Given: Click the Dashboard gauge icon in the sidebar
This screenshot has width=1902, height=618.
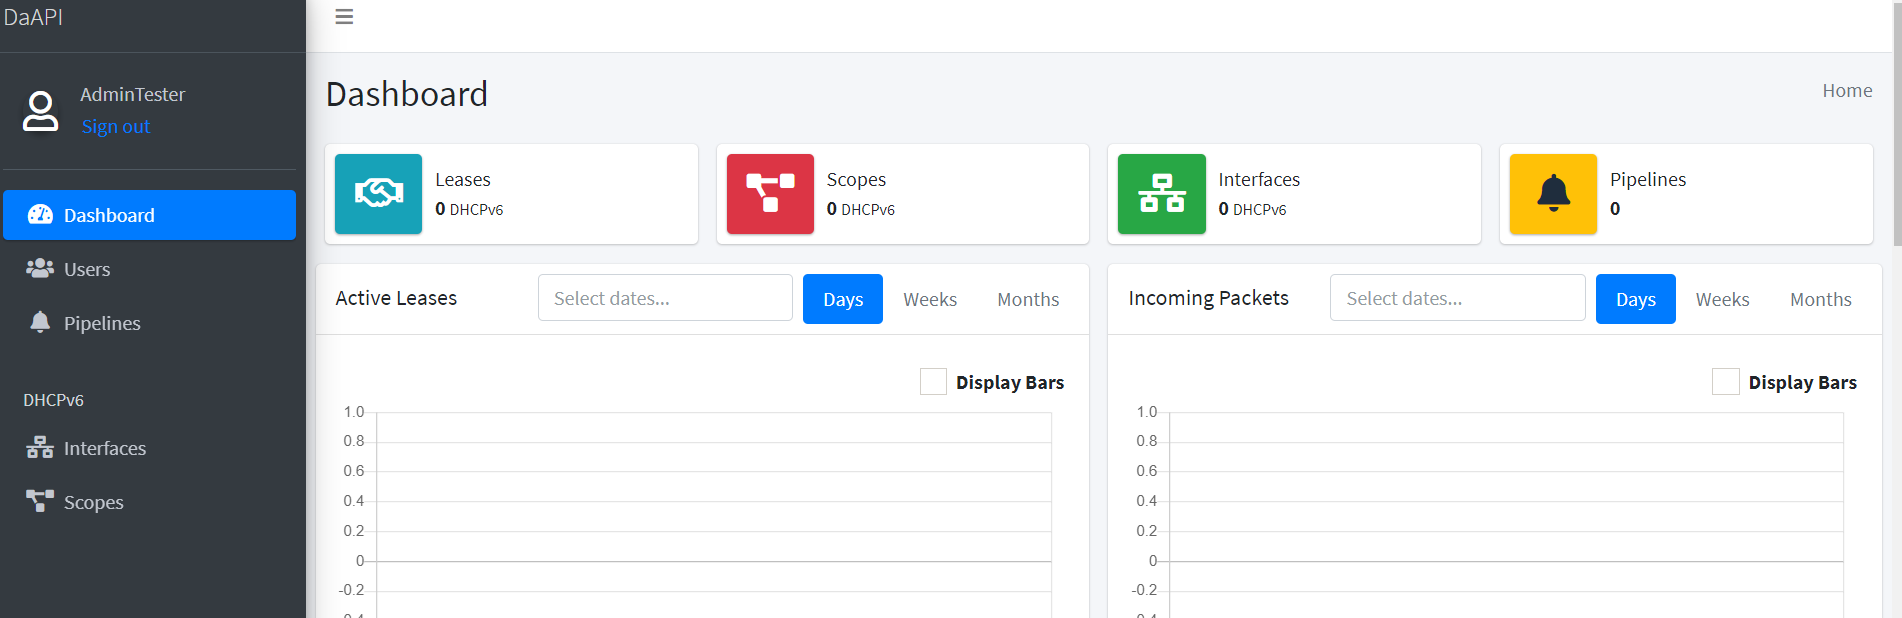Looking at the screenshot, I should coord(40,214).
